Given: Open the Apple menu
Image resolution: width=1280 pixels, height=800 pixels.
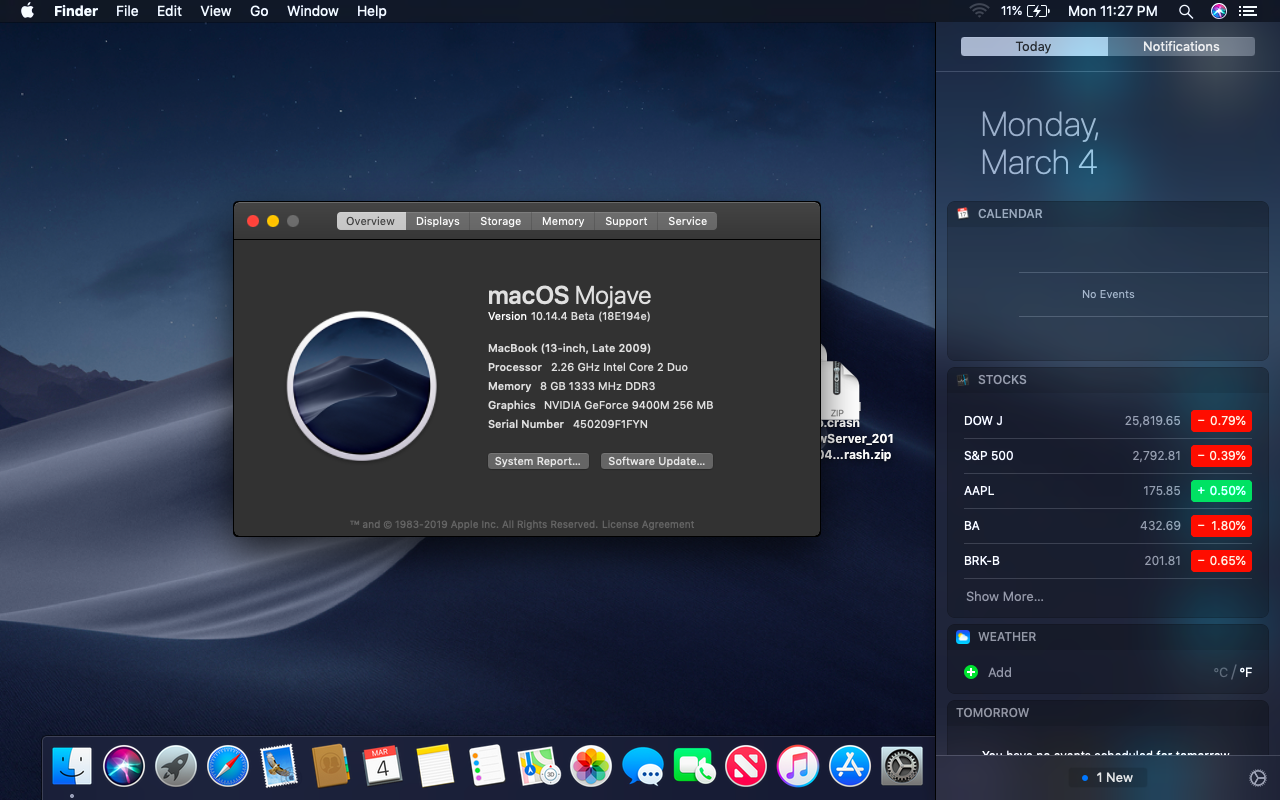Looking at the screenshot, I should 27,11.
